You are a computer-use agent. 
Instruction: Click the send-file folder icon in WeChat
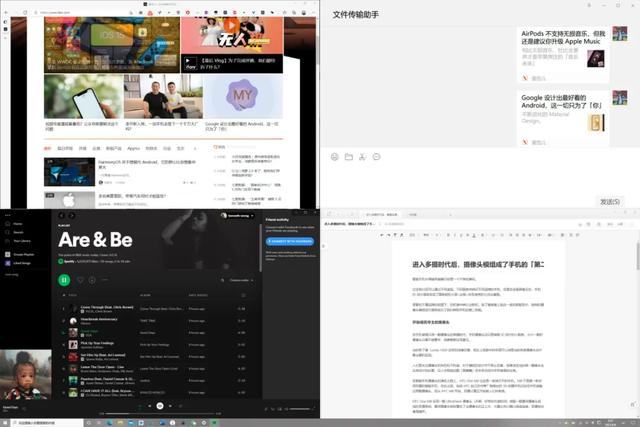349,157
